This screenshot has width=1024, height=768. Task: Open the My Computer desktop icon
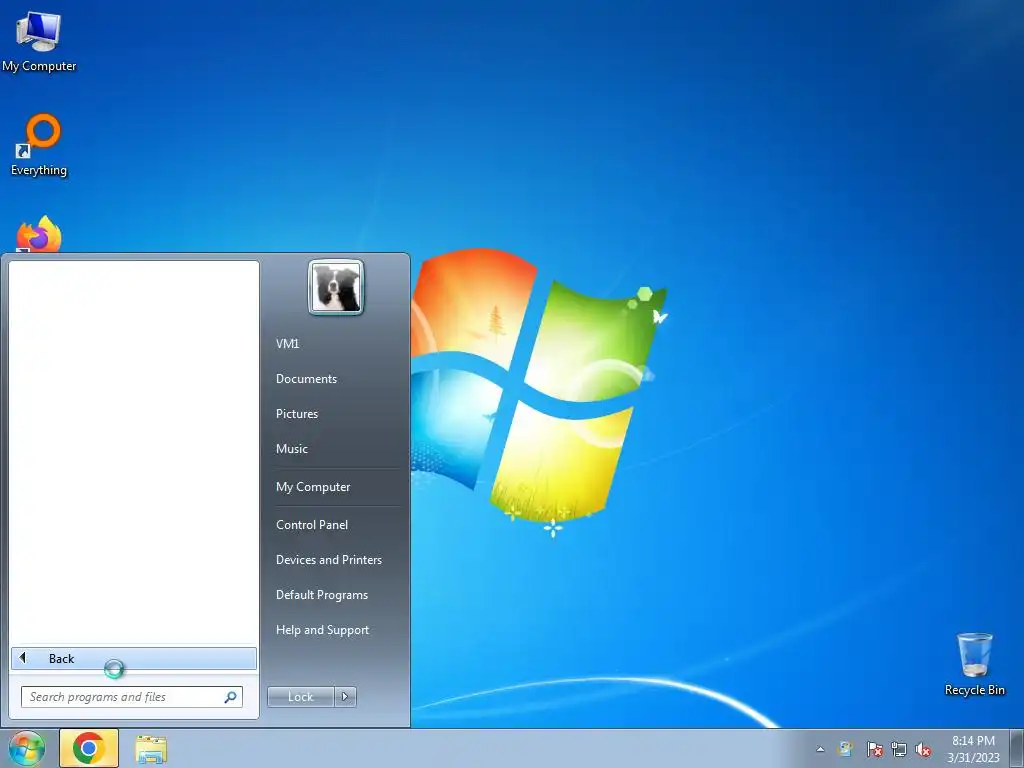[x=39, y=41]
